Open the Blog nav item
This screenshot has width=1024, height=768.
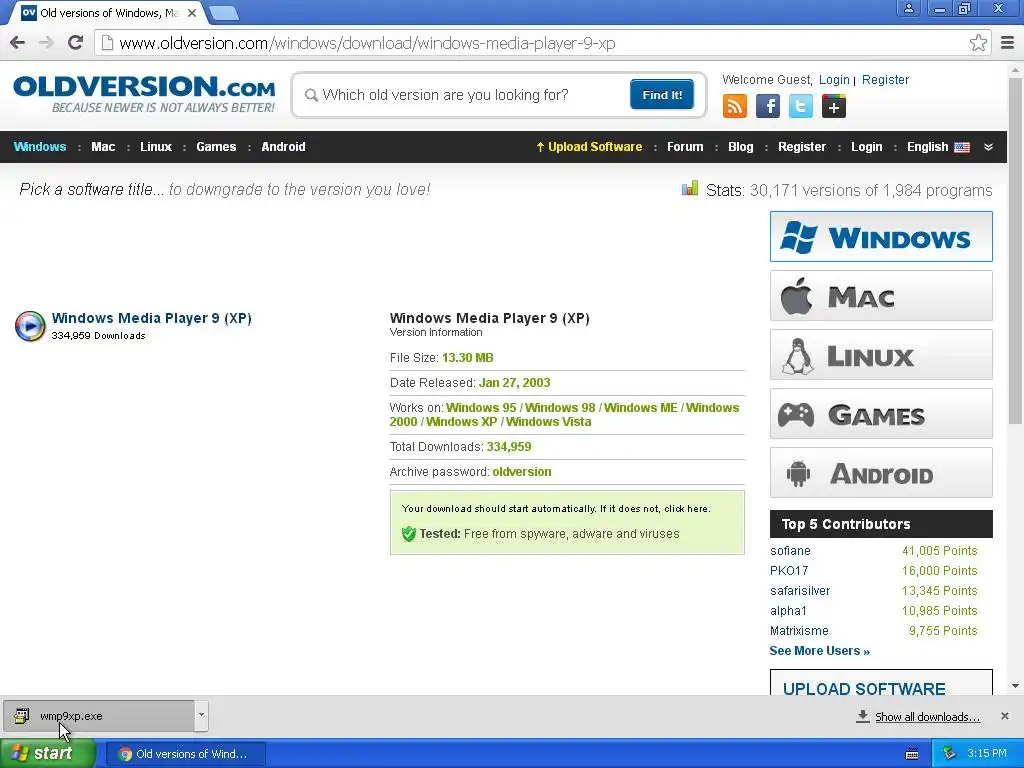[741, 147]
